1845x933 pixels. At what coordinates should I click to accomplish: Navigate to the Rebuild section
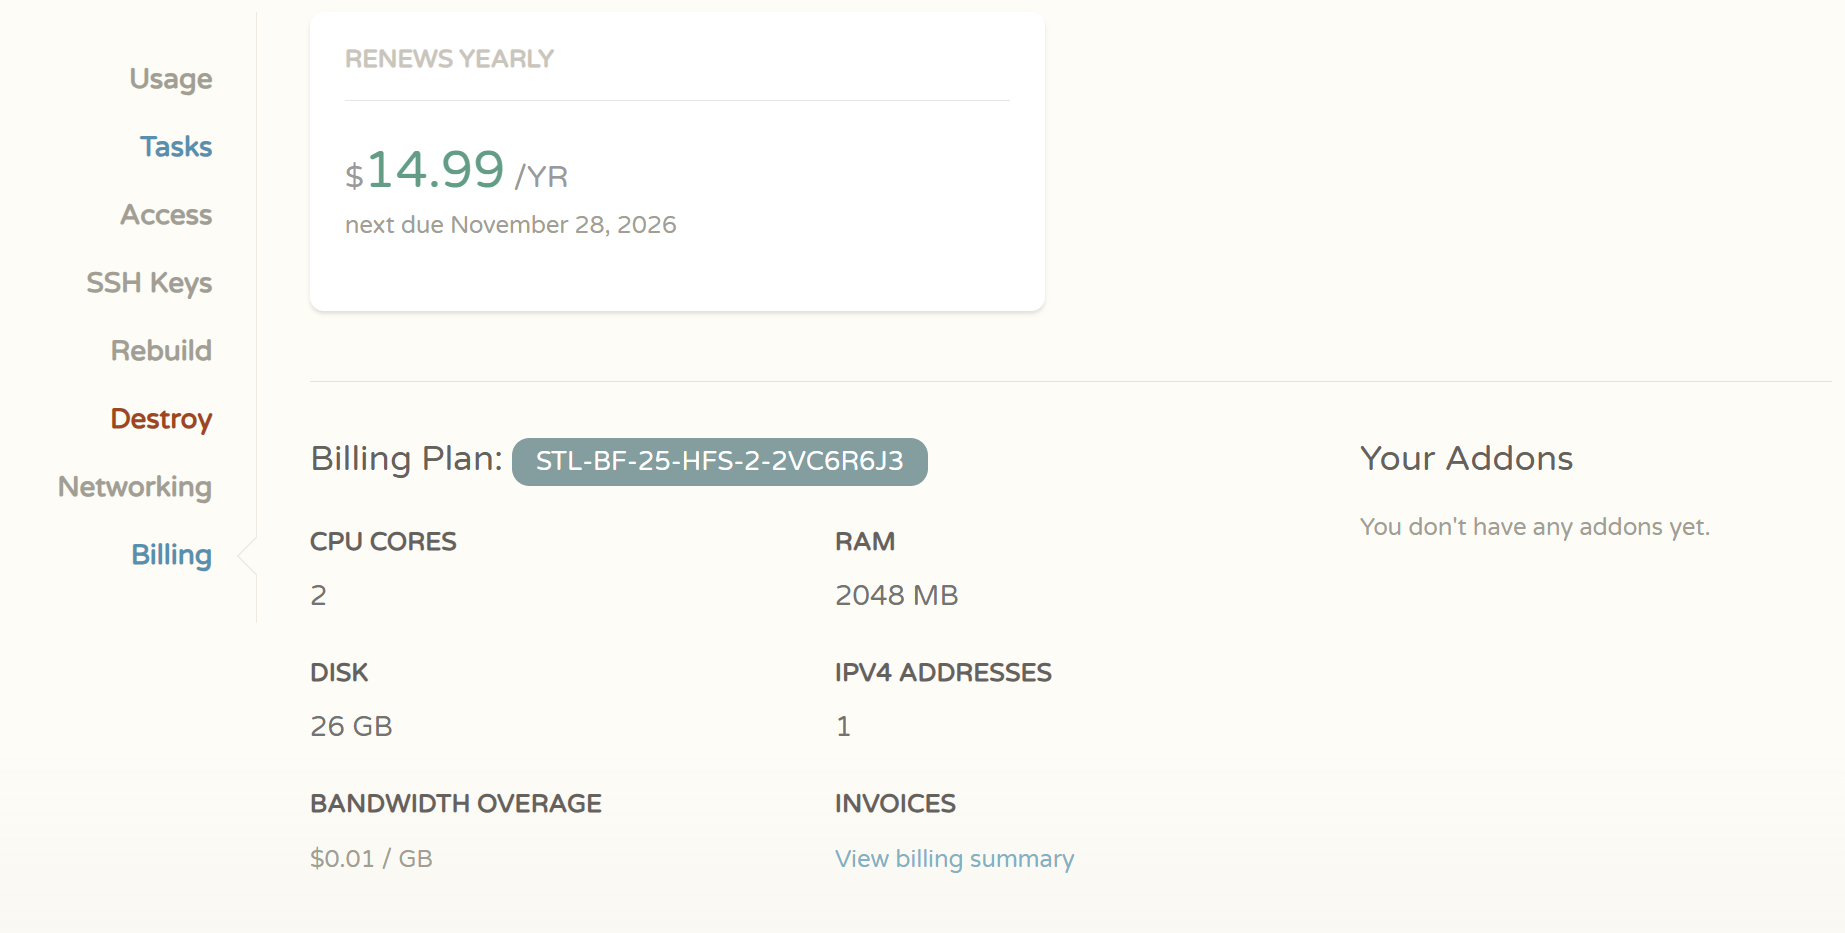[x=161, y=351]
